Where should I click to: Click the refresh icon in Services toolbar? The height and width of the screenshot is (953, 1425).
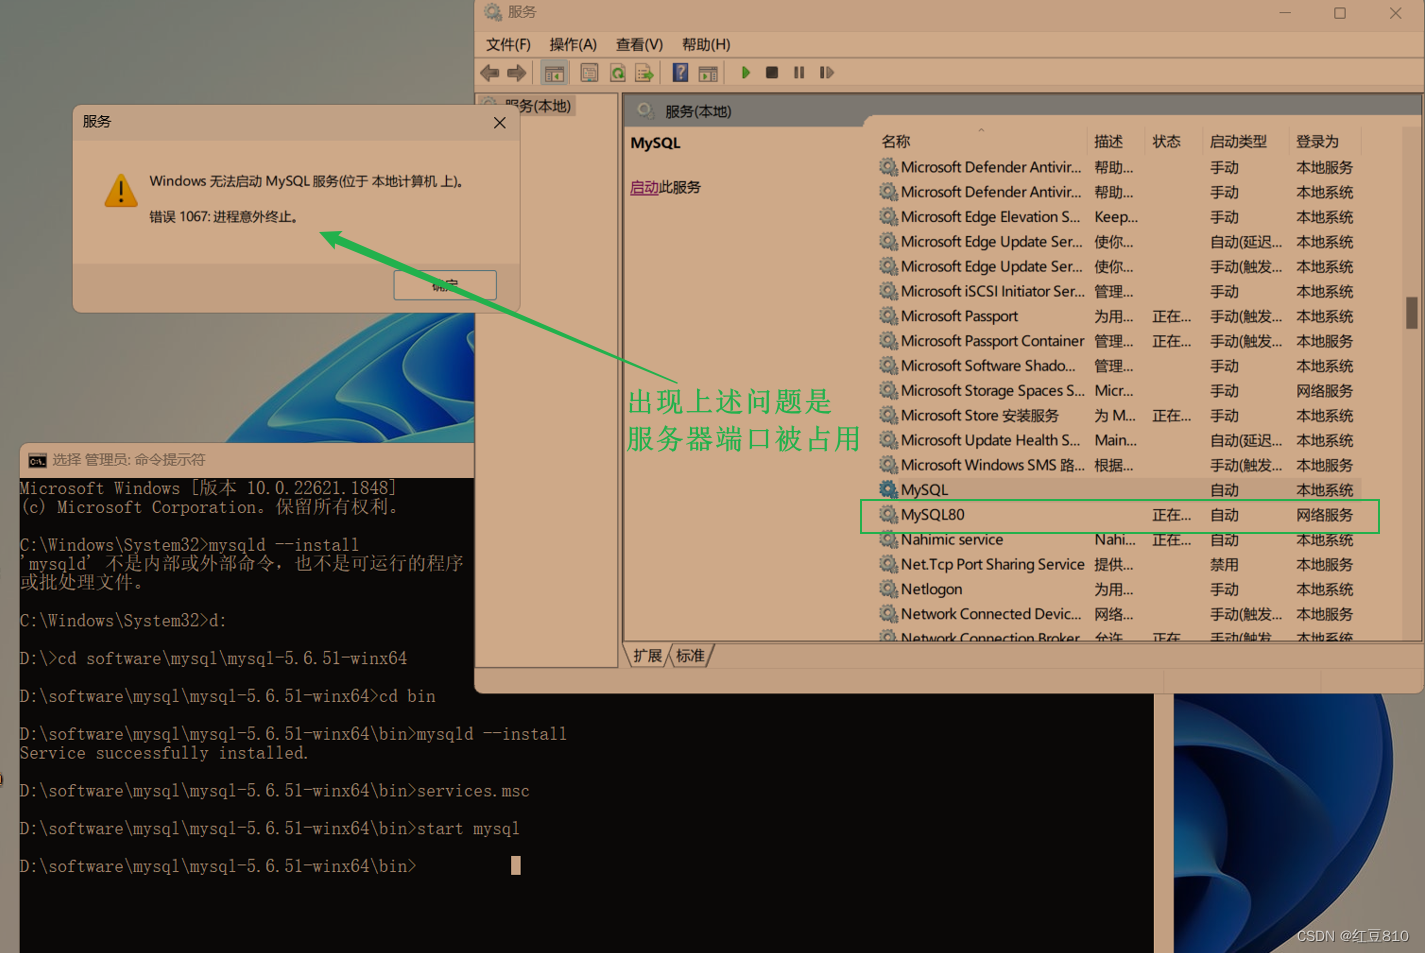tap(618, 73)
